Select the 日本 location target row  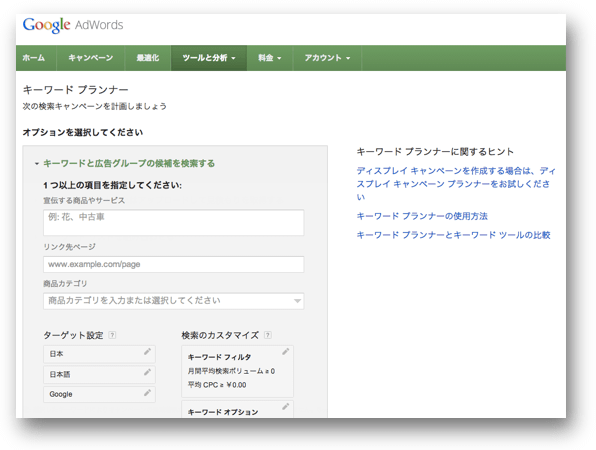tap(99, 354)
